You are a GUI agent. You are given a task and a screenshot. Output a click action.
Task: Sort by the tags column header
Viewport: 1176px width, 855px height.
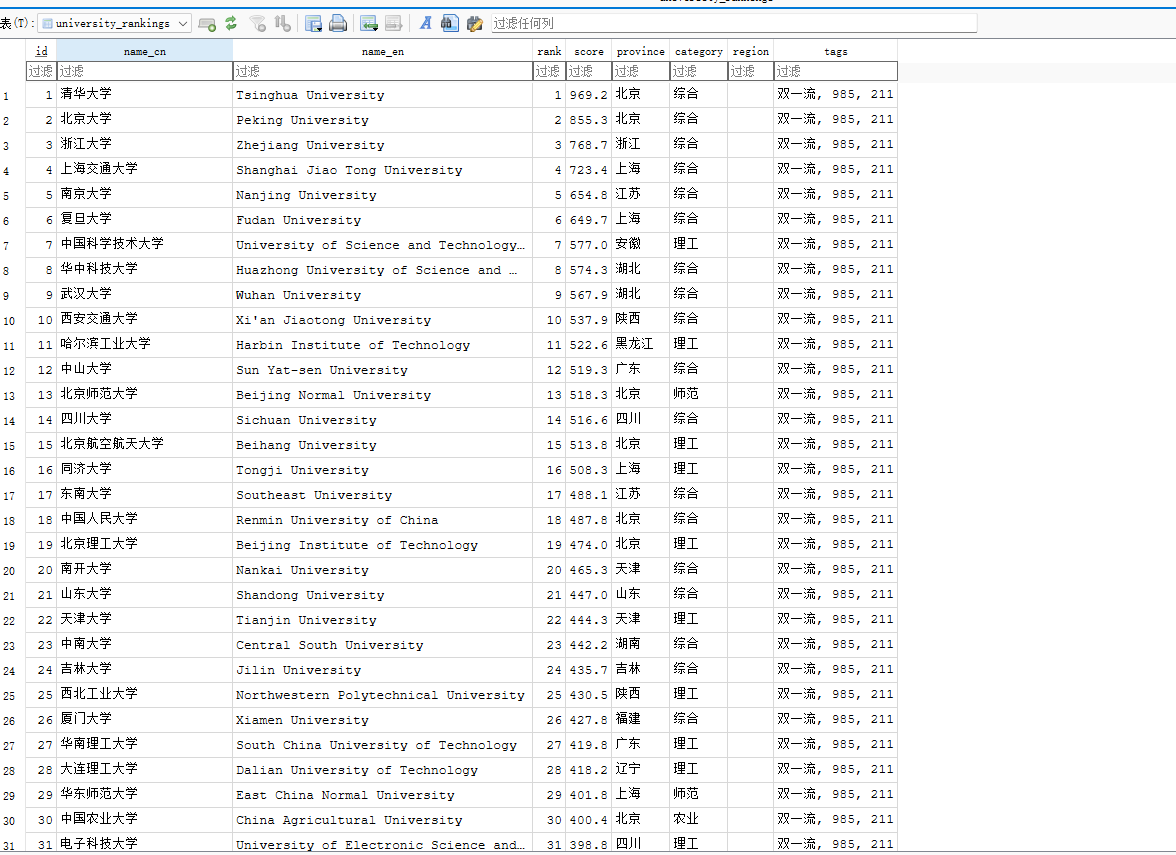[836, 51]
